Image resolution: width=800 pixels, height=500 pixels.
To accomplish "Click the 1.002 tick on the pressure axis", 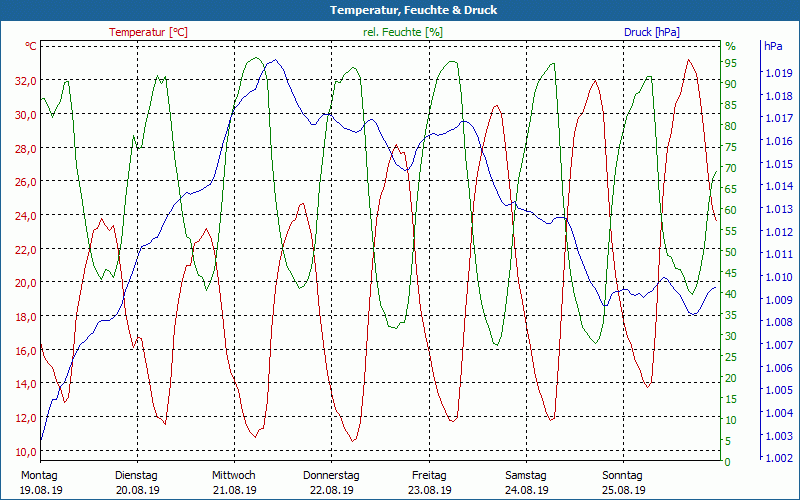I will click(778, 458).
